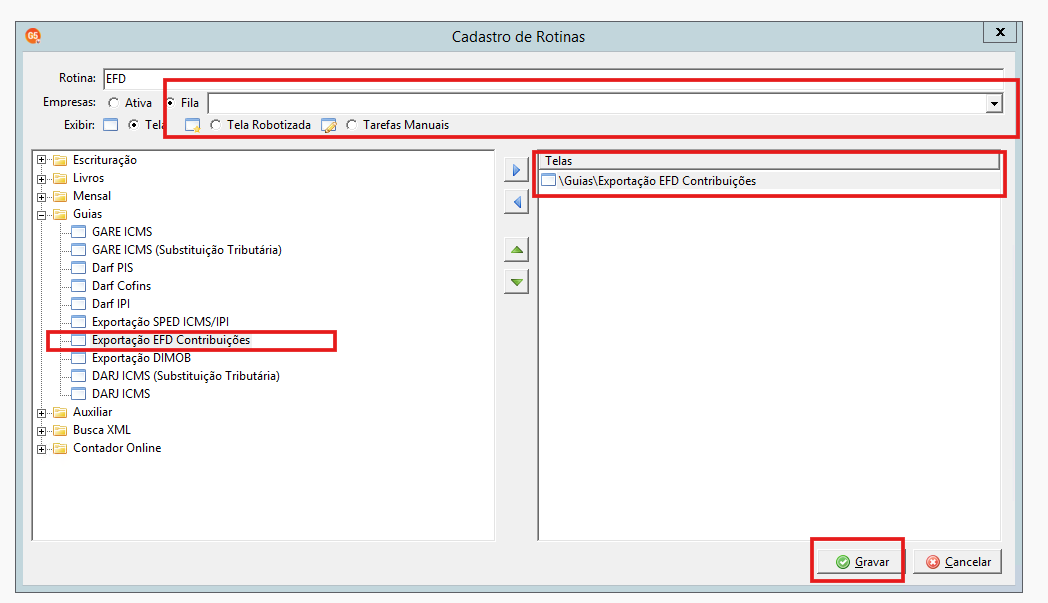1048x603 pixels.
Task: Click the Mensal folder icon
Action: (60, 197)
